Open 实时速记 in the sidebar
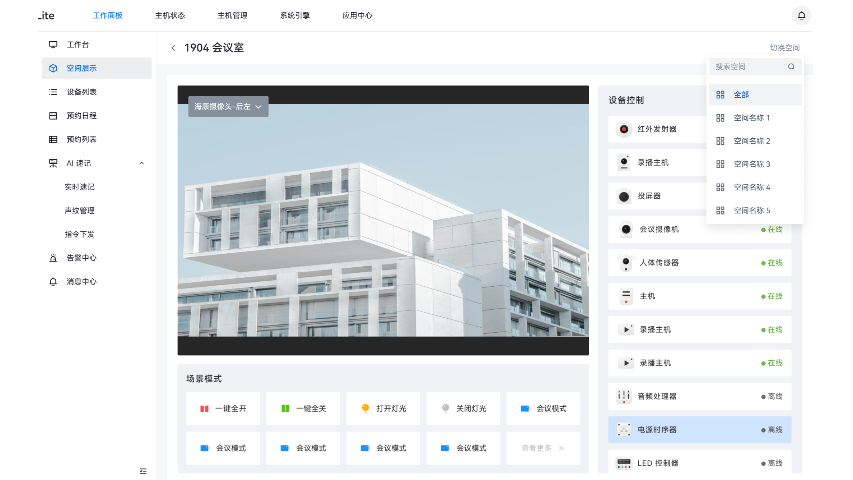The width and height of the screenshot is (853, 480). tap(79, 187)
